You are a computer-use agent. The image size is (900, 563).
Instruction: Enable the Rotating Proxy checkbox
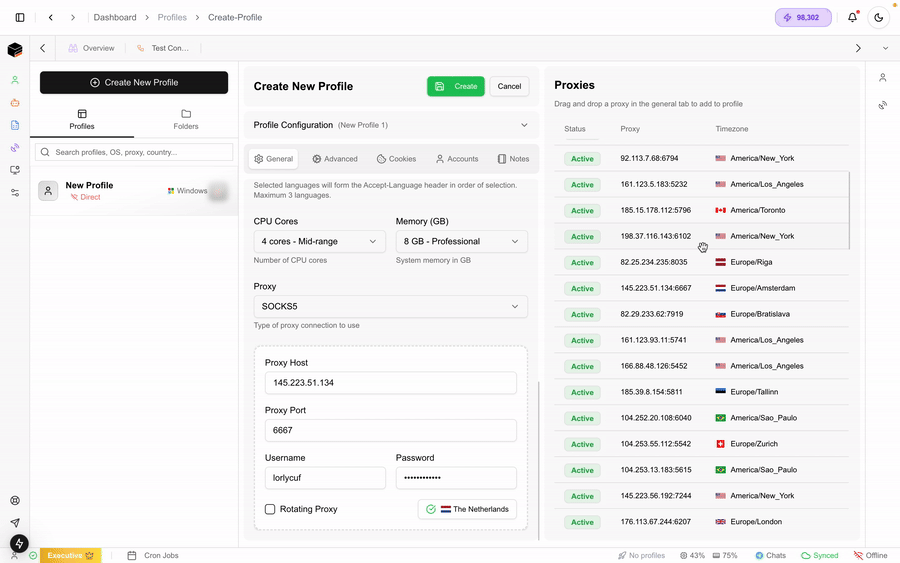[270, 509]
